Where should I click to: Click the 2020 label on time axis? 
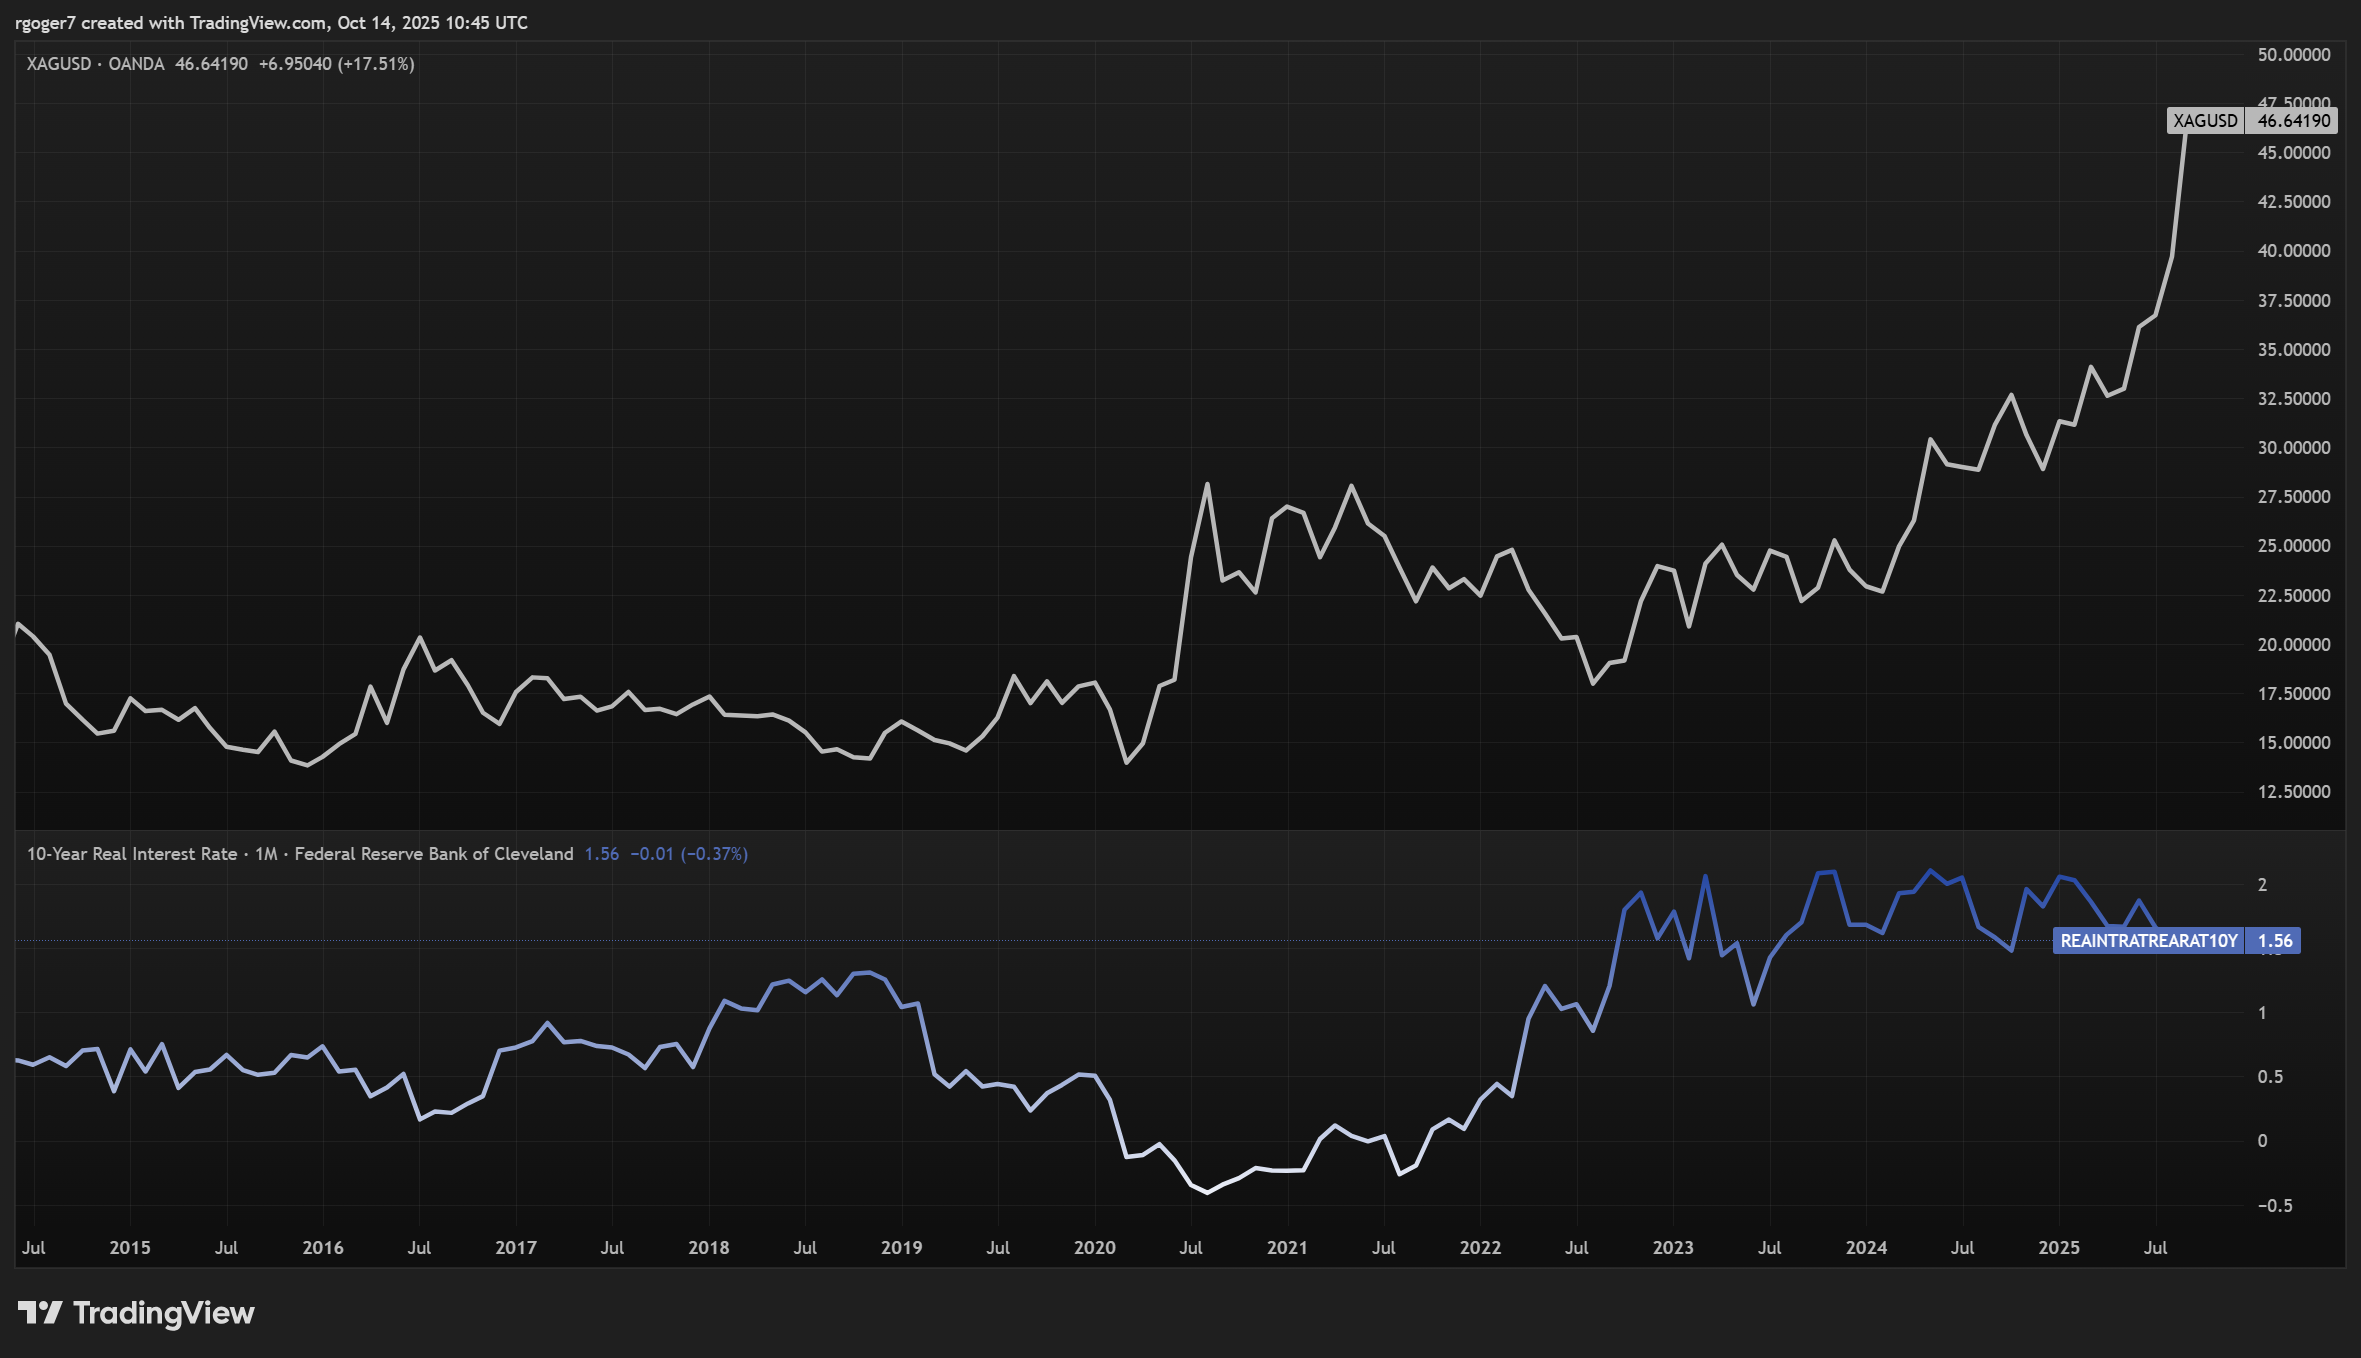tap(1094, 1247)
